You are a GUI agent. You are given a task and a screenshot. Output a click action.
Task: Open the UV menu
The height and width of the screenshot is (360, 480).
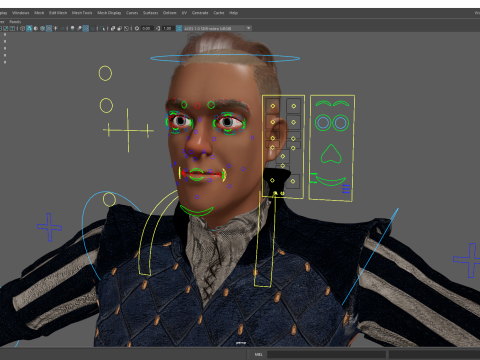[184, 13]
